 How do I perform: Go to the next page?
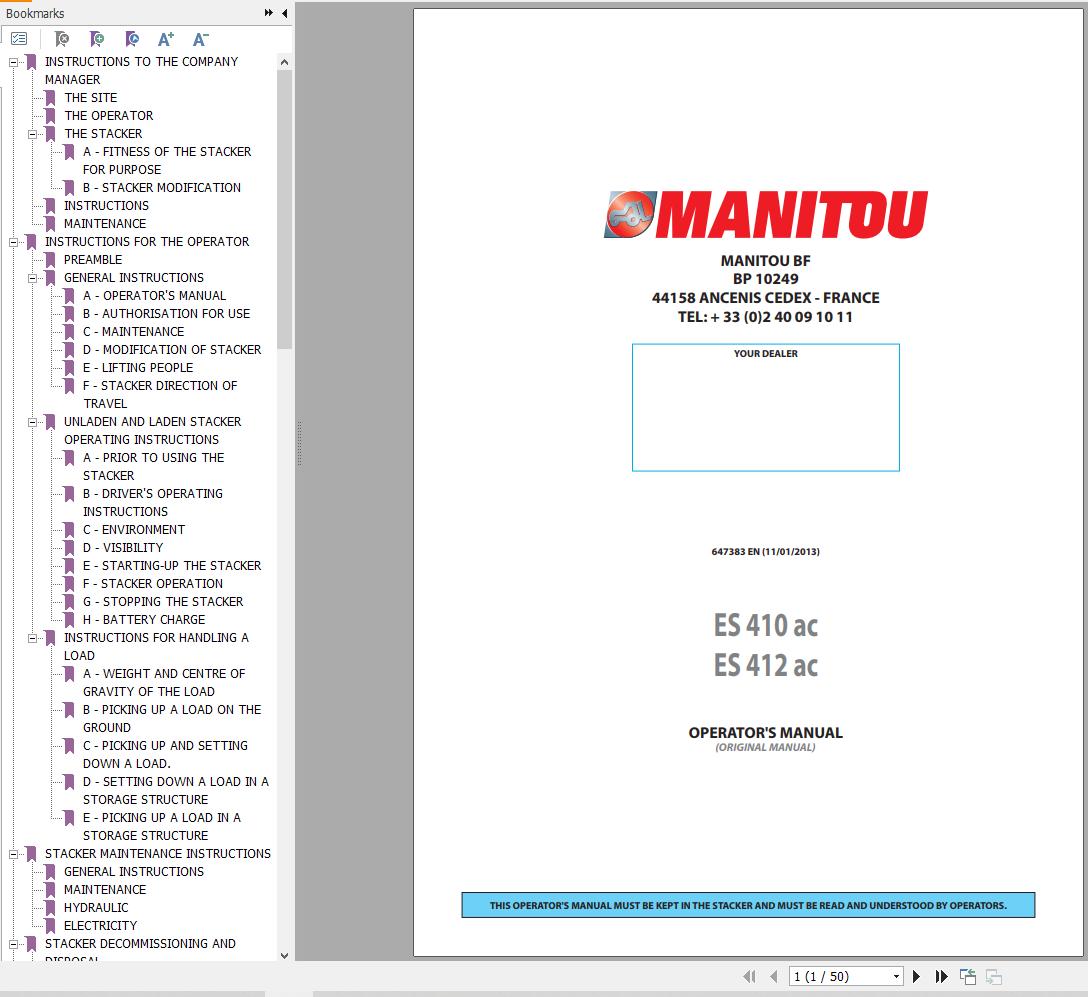[916, 976]
